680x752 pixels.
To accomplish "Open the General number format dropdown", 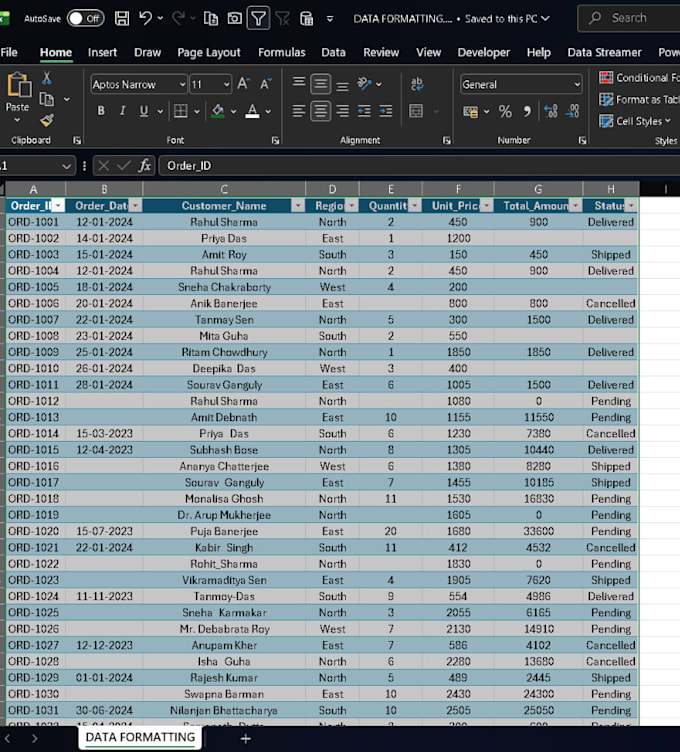I will pyautogui.click(x=577, y=84).
